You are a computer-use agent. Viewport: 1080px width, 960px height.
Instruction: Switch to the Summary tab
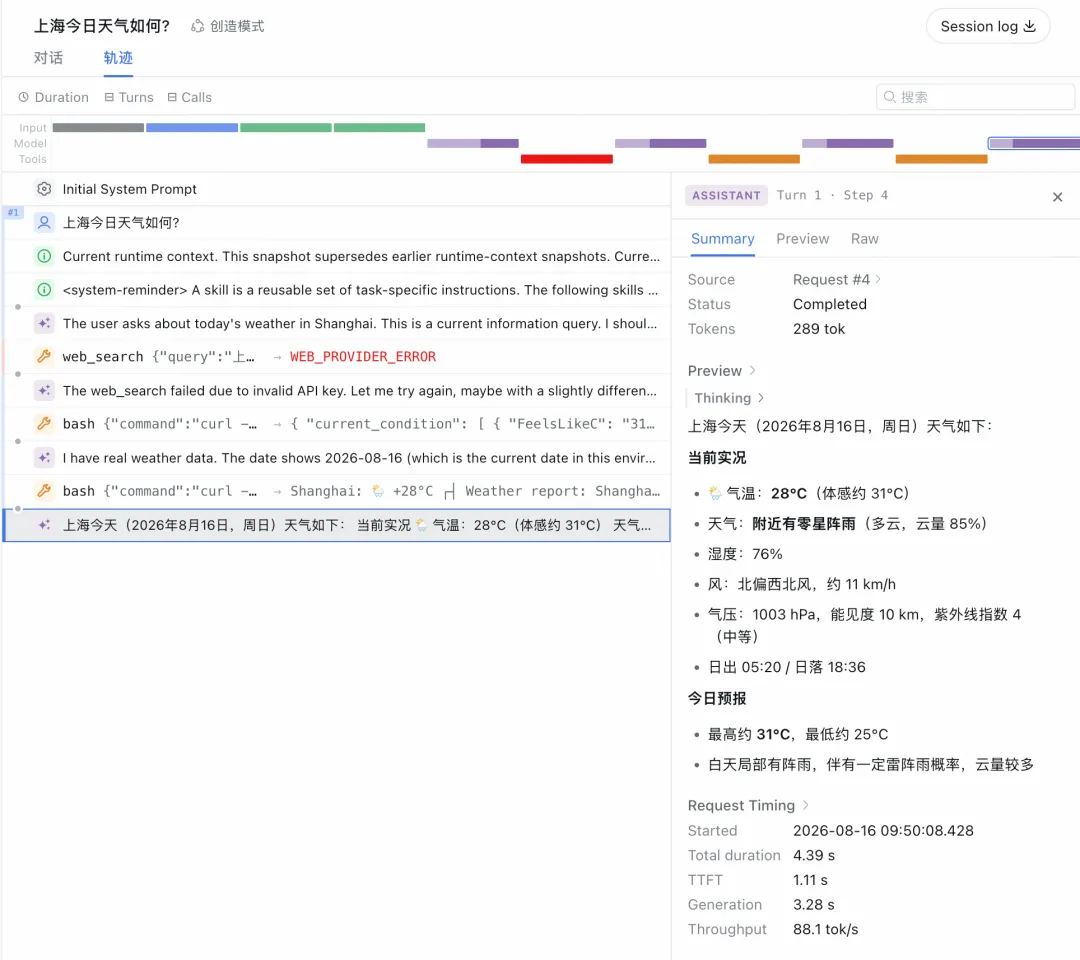723,239
